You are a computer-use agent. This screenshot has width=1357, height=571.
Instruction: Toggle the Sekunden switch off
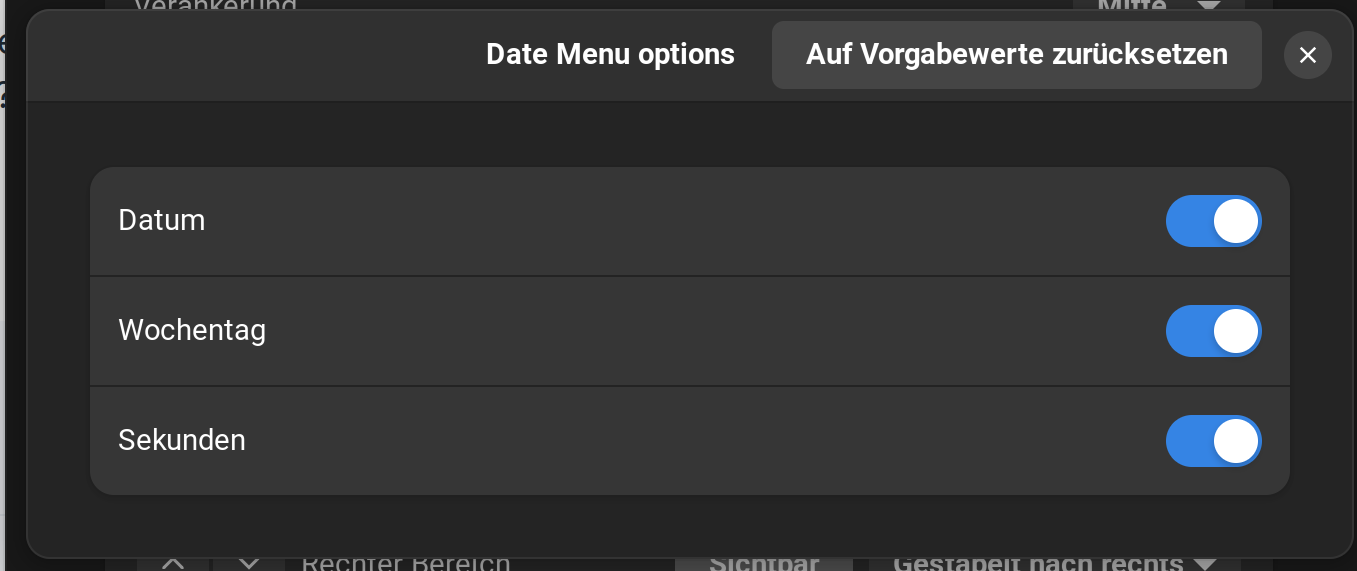tap(1213, 441)
